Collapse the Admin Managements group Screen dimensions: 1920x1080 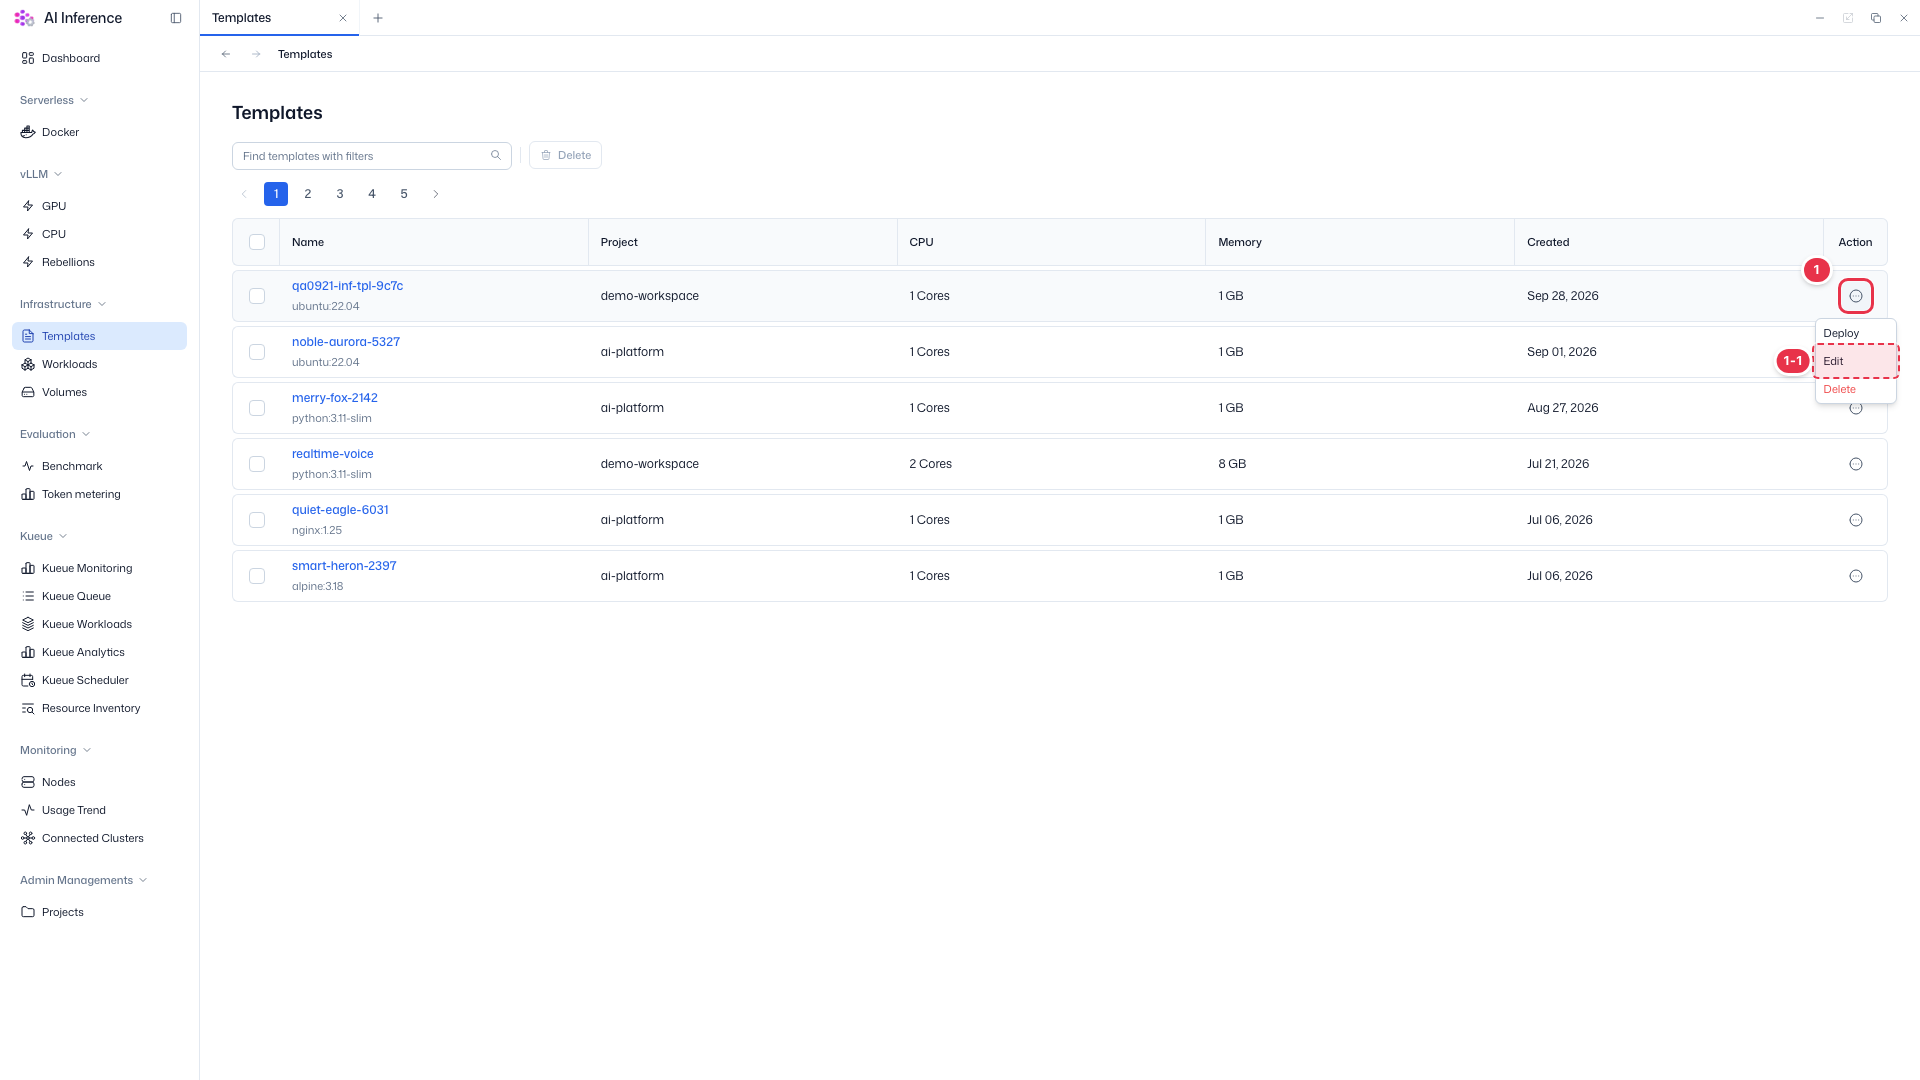pyautogui.click(x=84, y=880)
